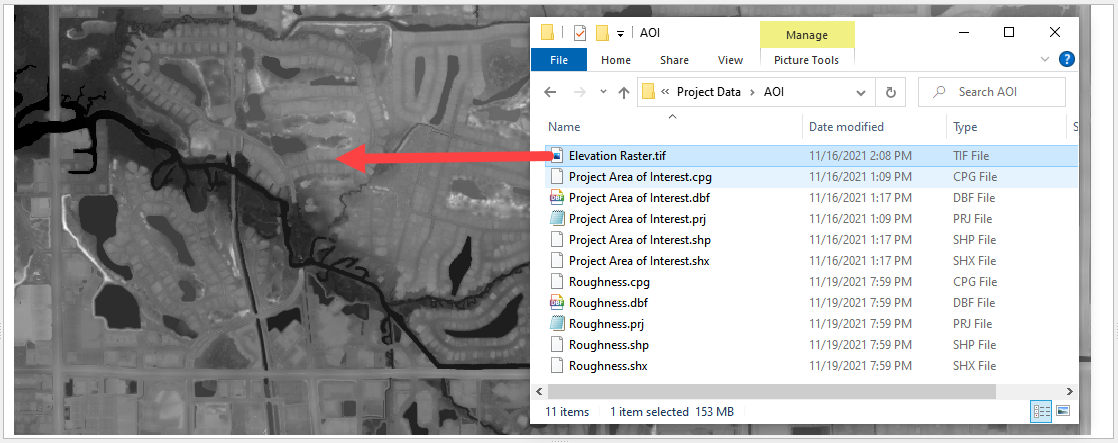Switch to details view layout
Image resolution: width=1118 pixels, height=443 pixels.
pyautogui.click(x=1040, y=411)
